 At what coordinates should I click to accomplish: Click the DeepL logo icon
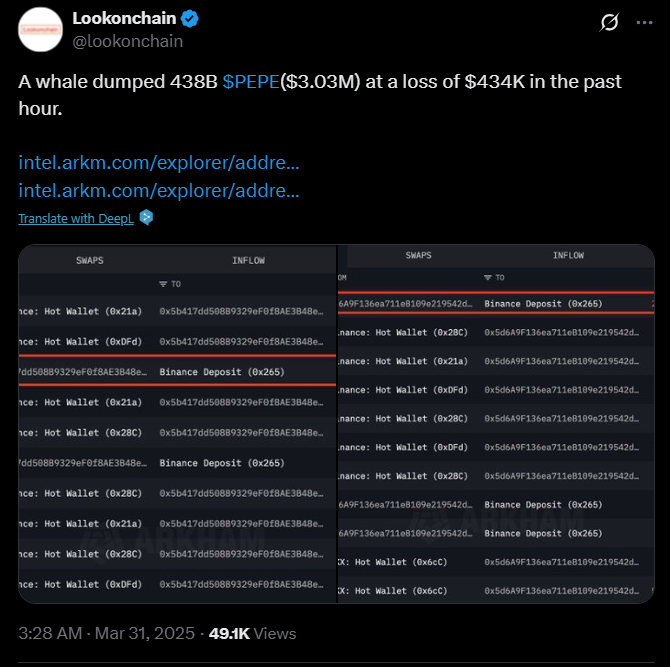(146, 217)
